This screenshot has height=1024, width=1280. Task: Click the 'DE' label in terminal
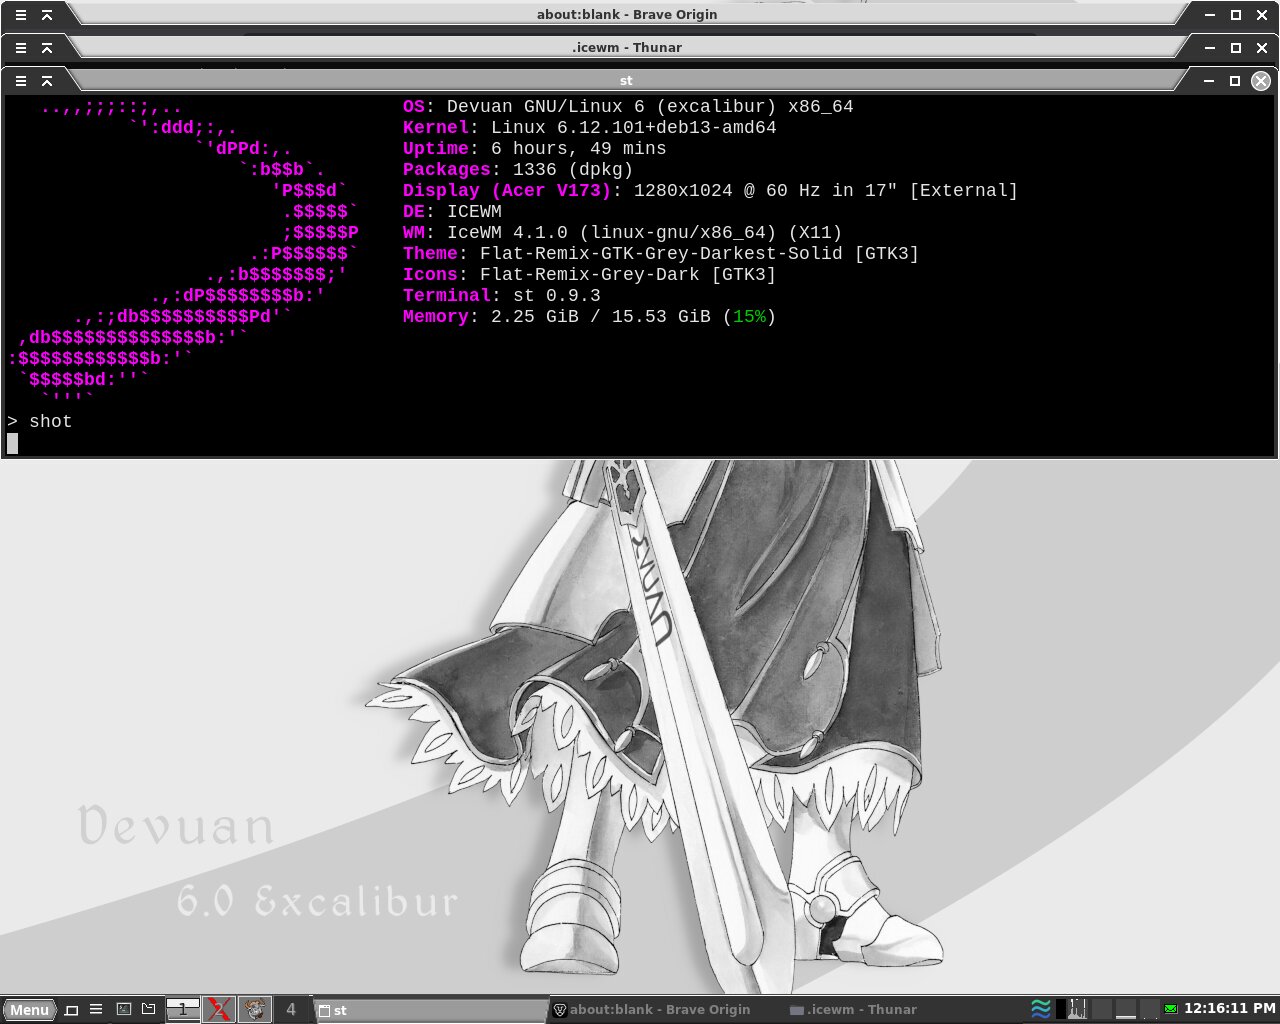coord(414,212)
